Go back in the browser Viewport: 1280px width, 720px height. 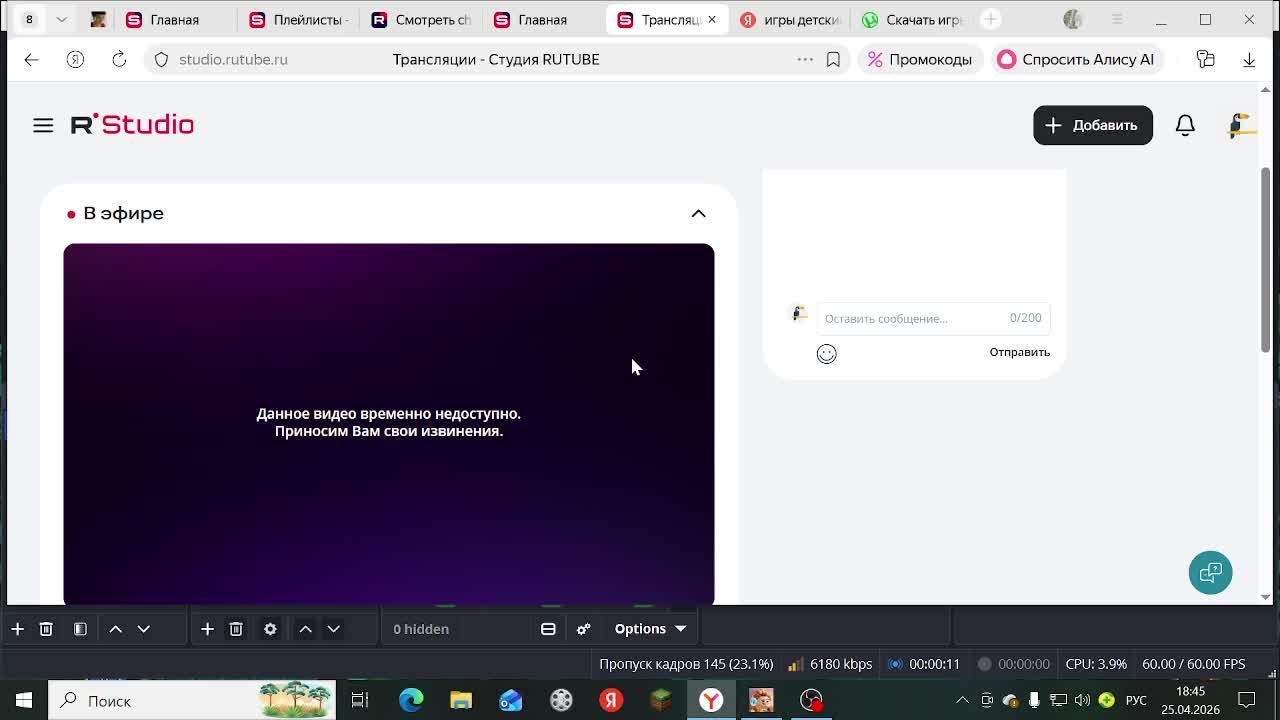click(x=31, y=59)
